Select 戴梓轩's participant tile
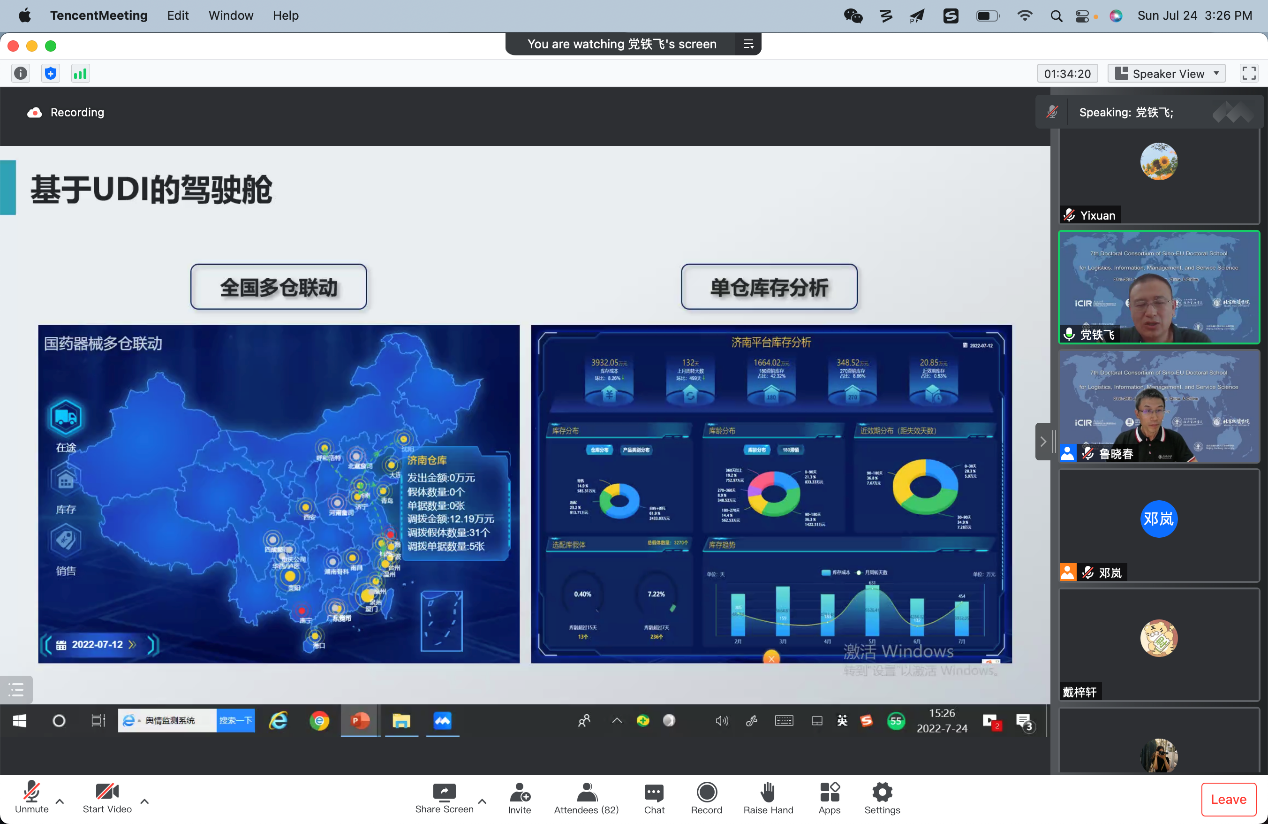Viewport: 1268px width, 824px height. pyautogui.click(x=1159, y=644)
